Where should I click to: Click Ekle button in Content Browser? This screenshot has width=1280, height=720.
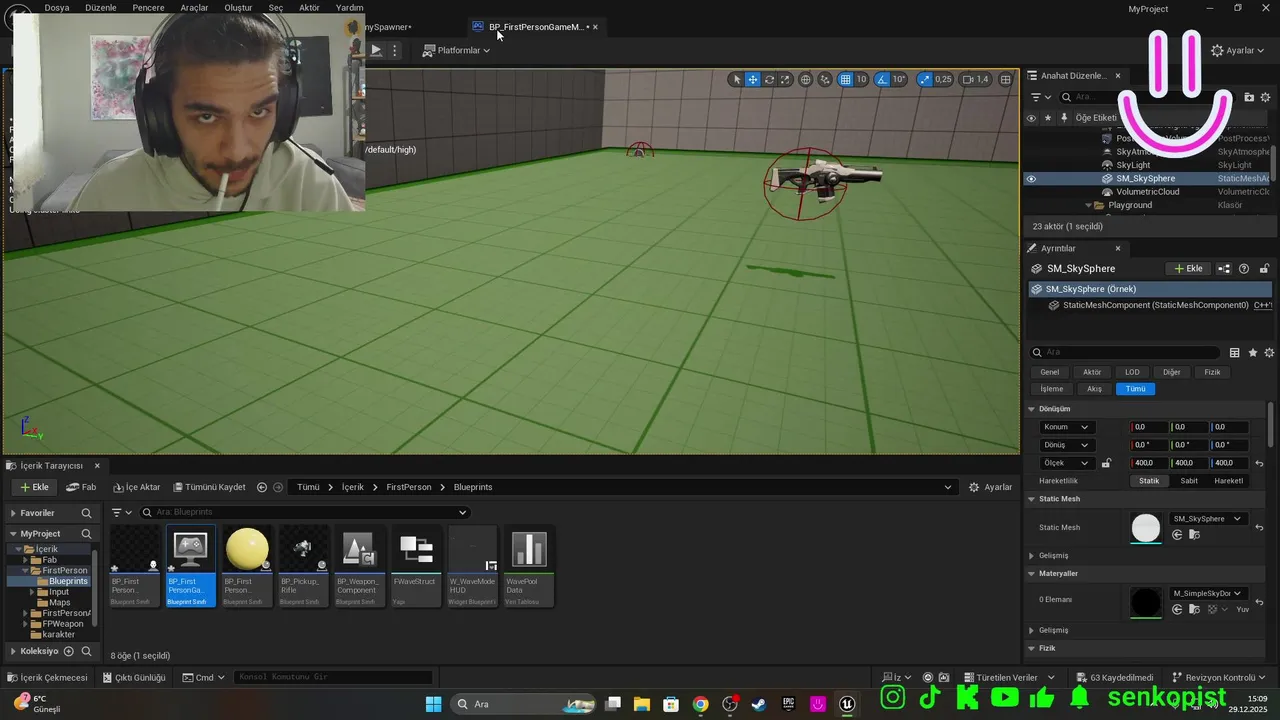33,487
